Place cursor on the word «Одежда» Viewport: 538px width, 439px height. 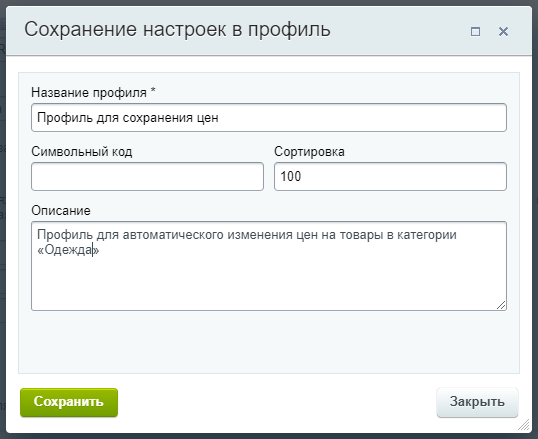tap(68, 250)
